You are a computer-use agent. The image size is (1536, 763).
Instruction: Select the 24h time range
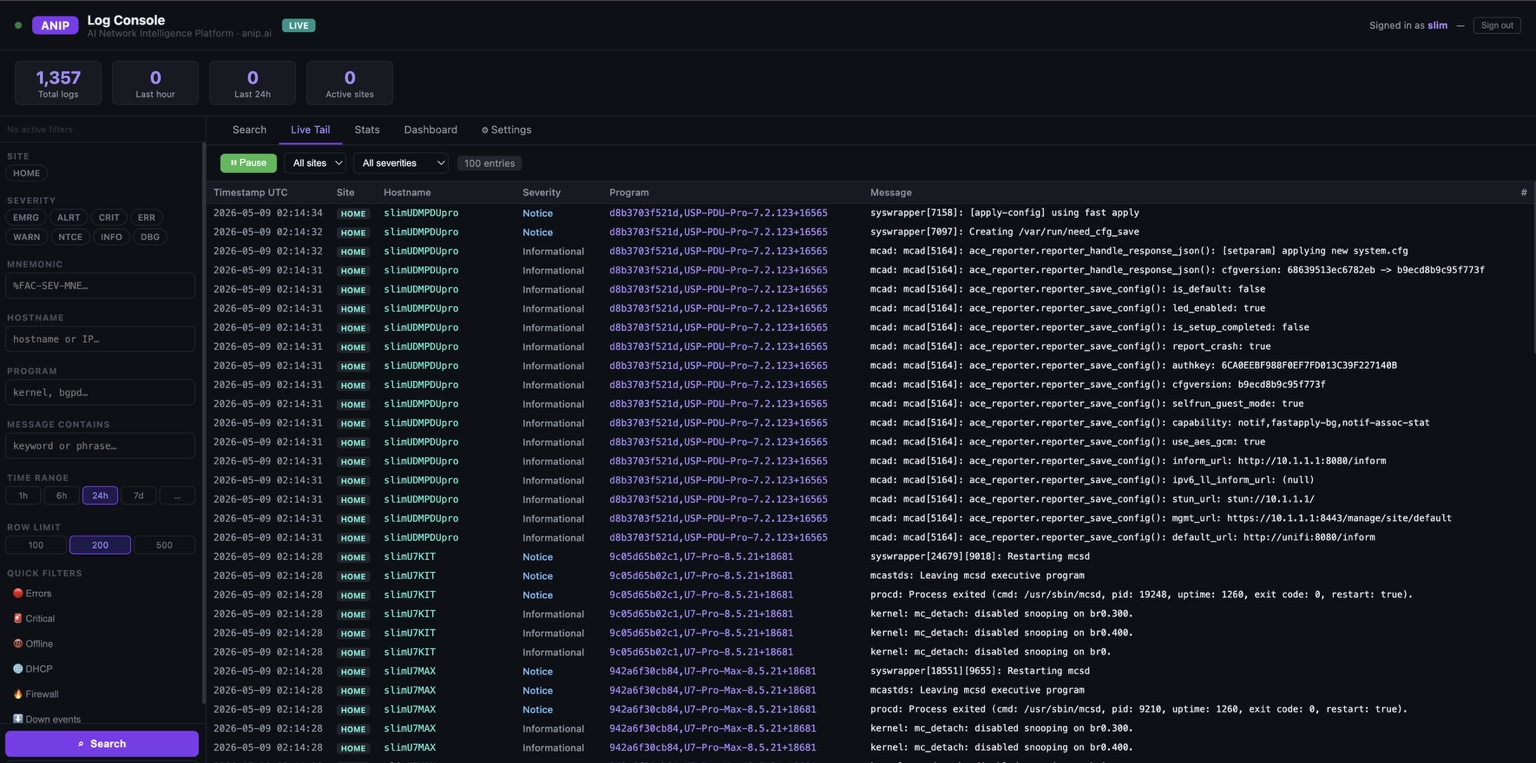pyautogui.click(x=100, y=495)
